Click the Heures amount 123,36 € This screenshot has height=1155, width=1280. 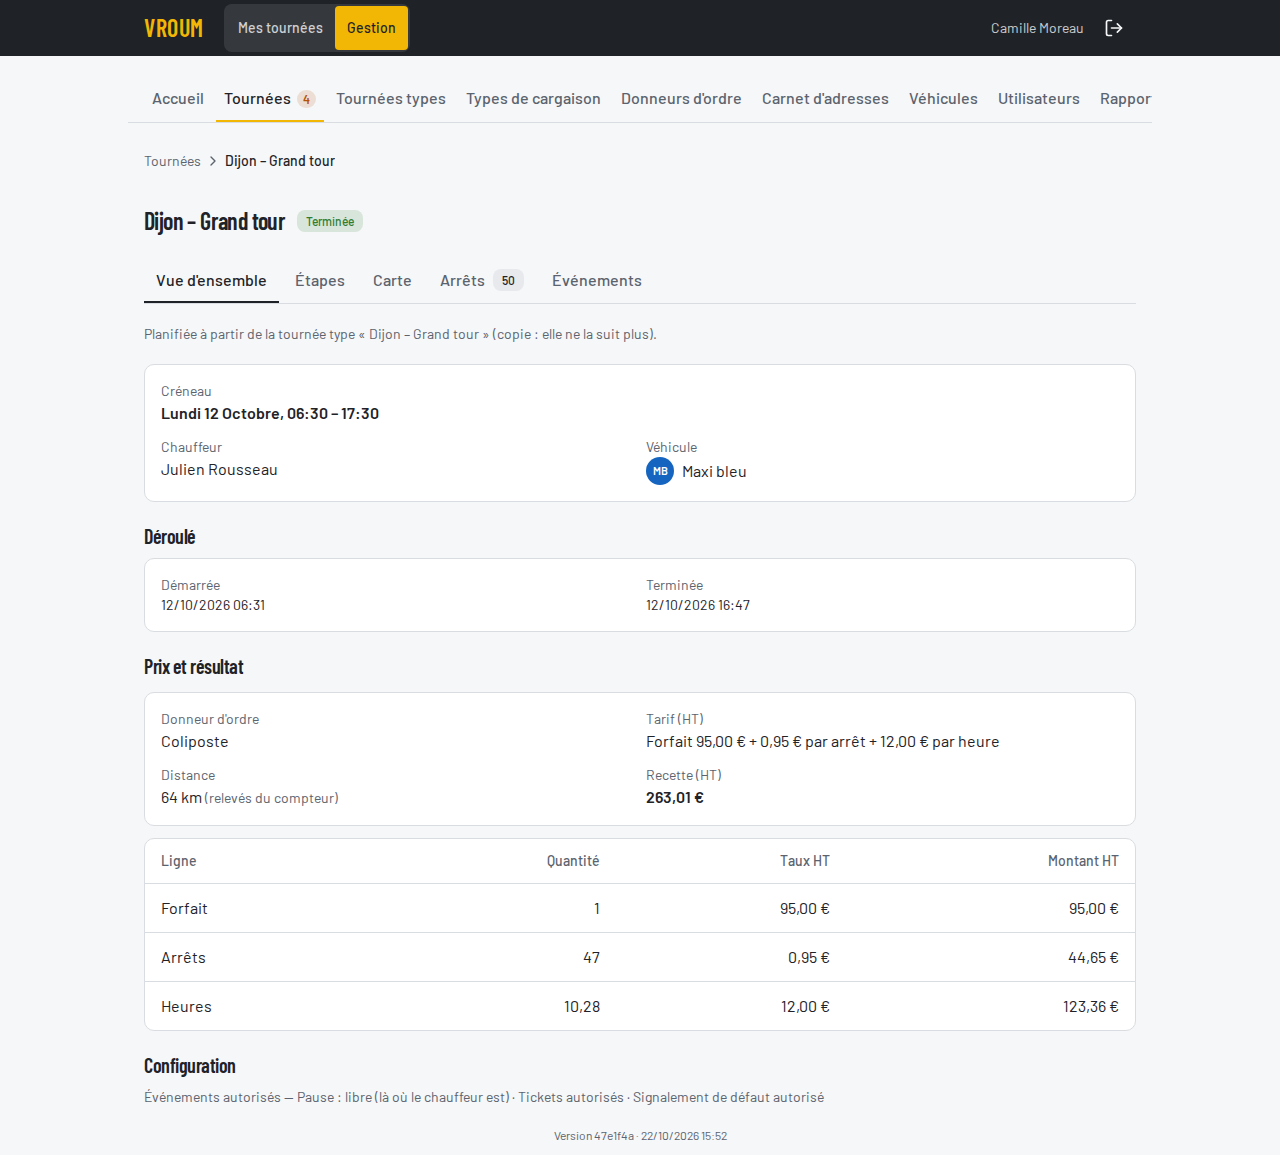(x=1091, y=1007)
